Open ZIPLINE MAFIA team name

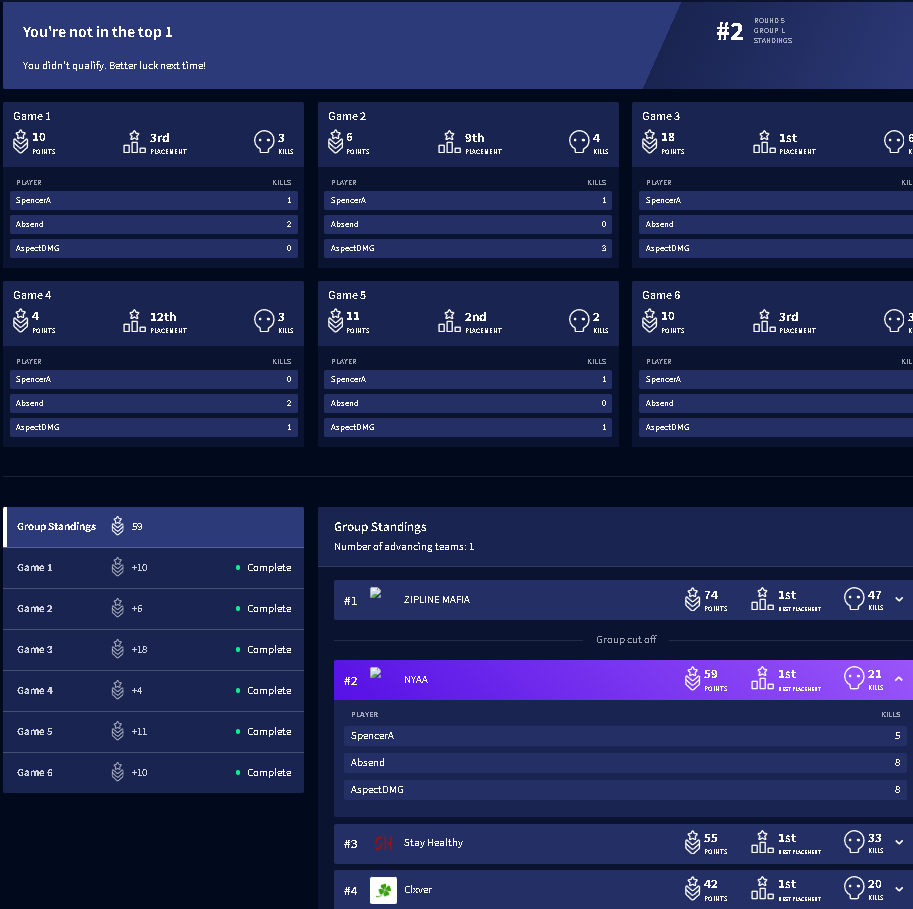point(437,599)
